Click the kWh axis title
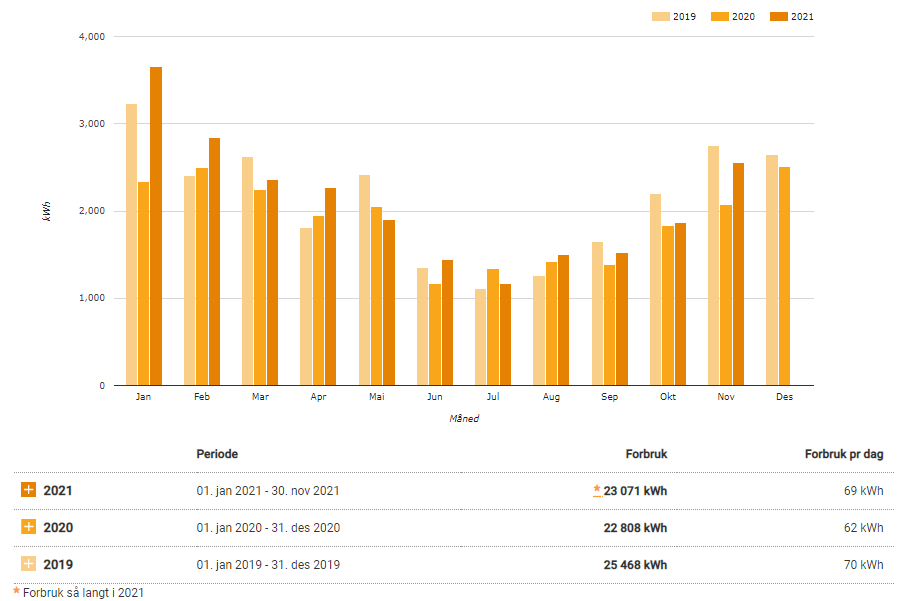 tap(46, 211)
